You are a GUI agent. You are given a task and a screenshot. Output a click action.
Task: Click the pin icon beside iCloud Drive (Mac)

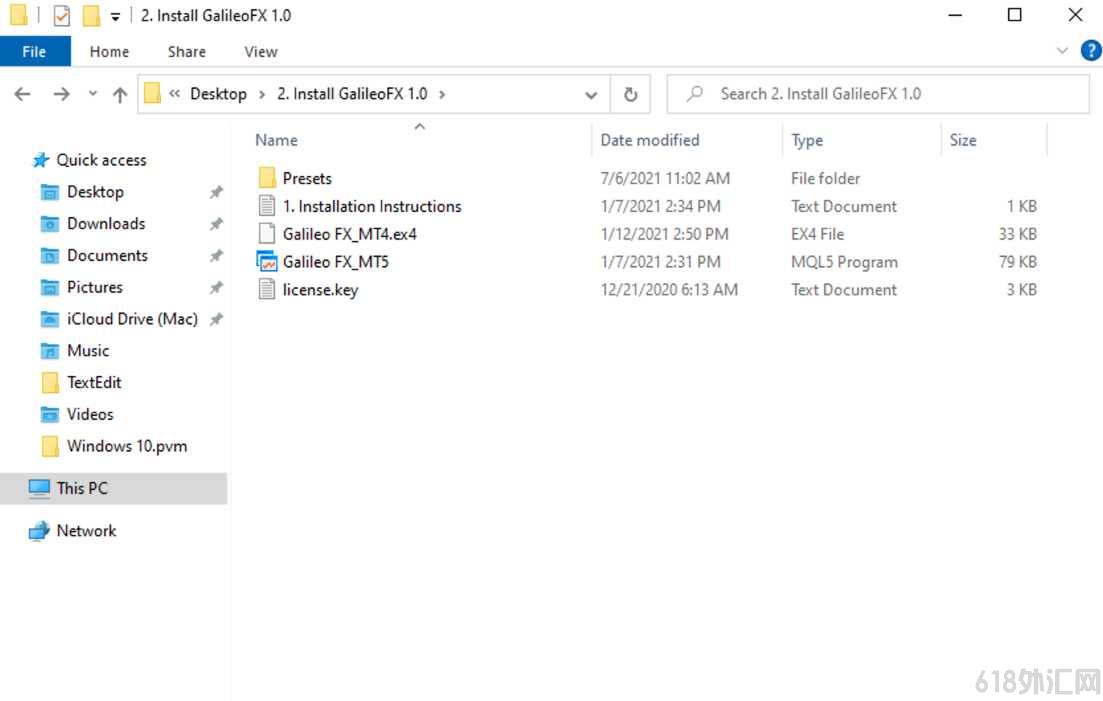[216, 319]
